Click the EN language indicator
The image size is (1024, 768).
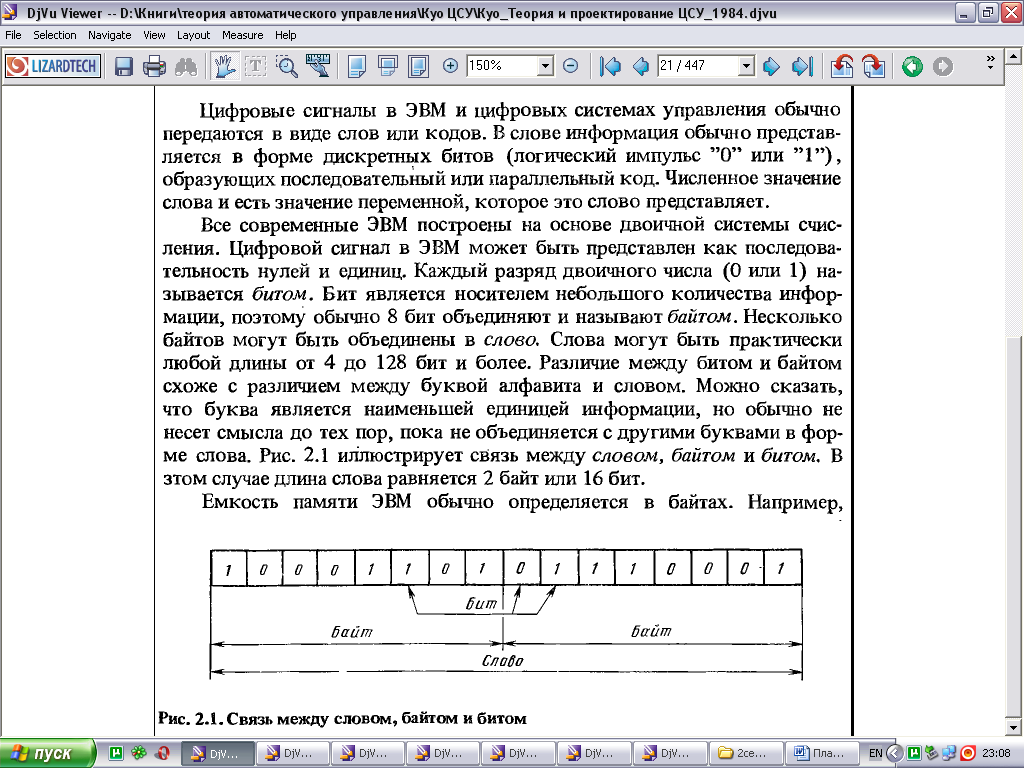[876, 753]
